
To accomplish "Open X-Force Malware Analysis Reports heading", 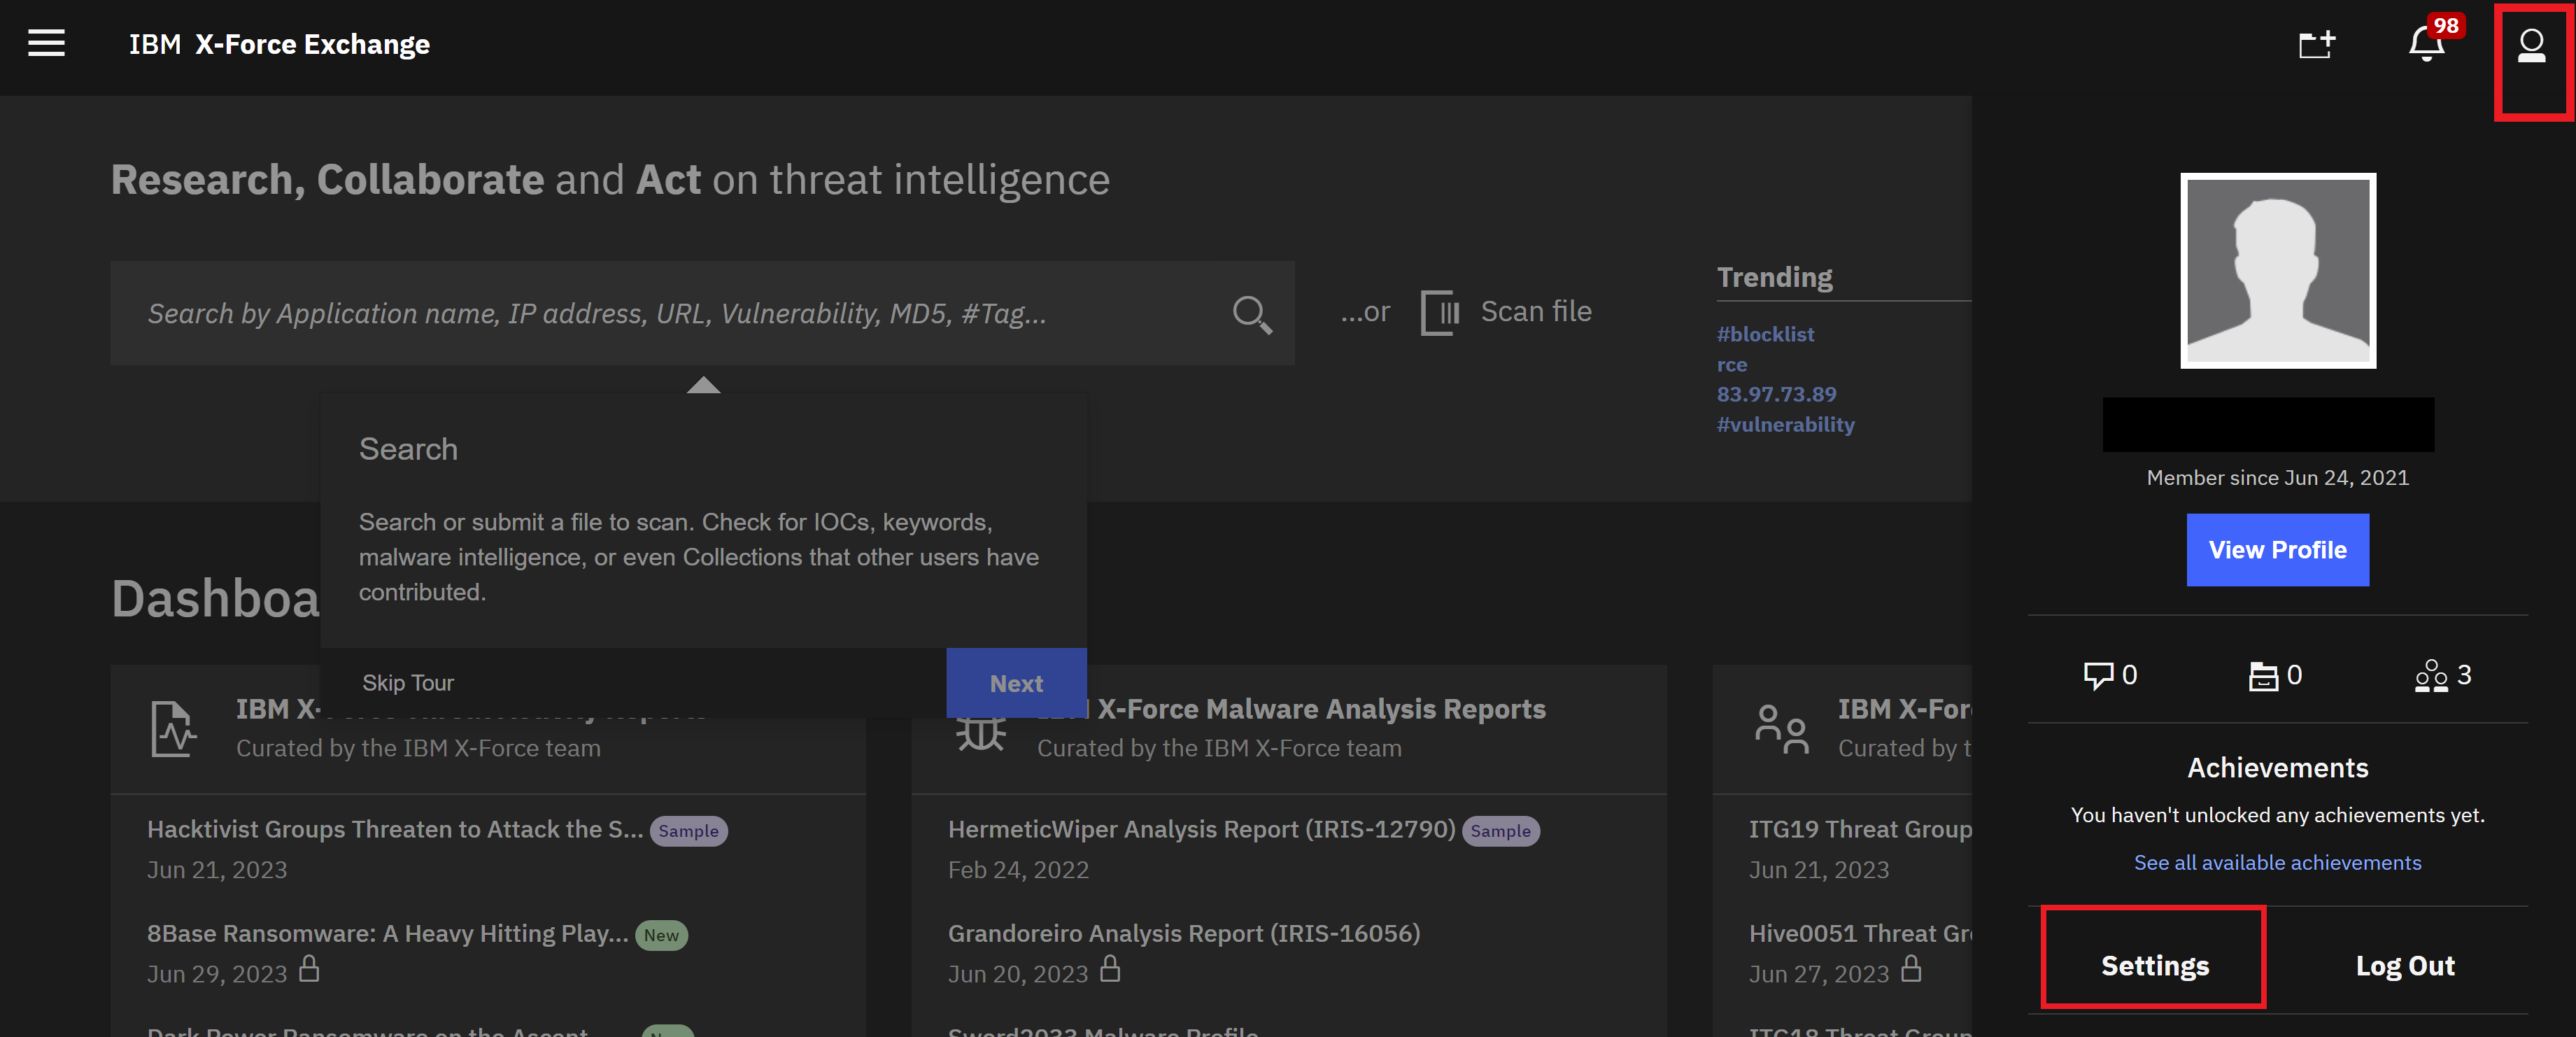I will pyautogui.click(x=1321, y=709).
